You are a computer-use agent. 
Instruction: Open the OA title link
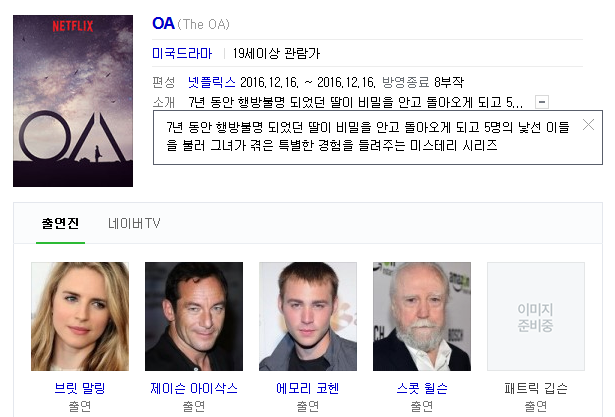[163, 24]
